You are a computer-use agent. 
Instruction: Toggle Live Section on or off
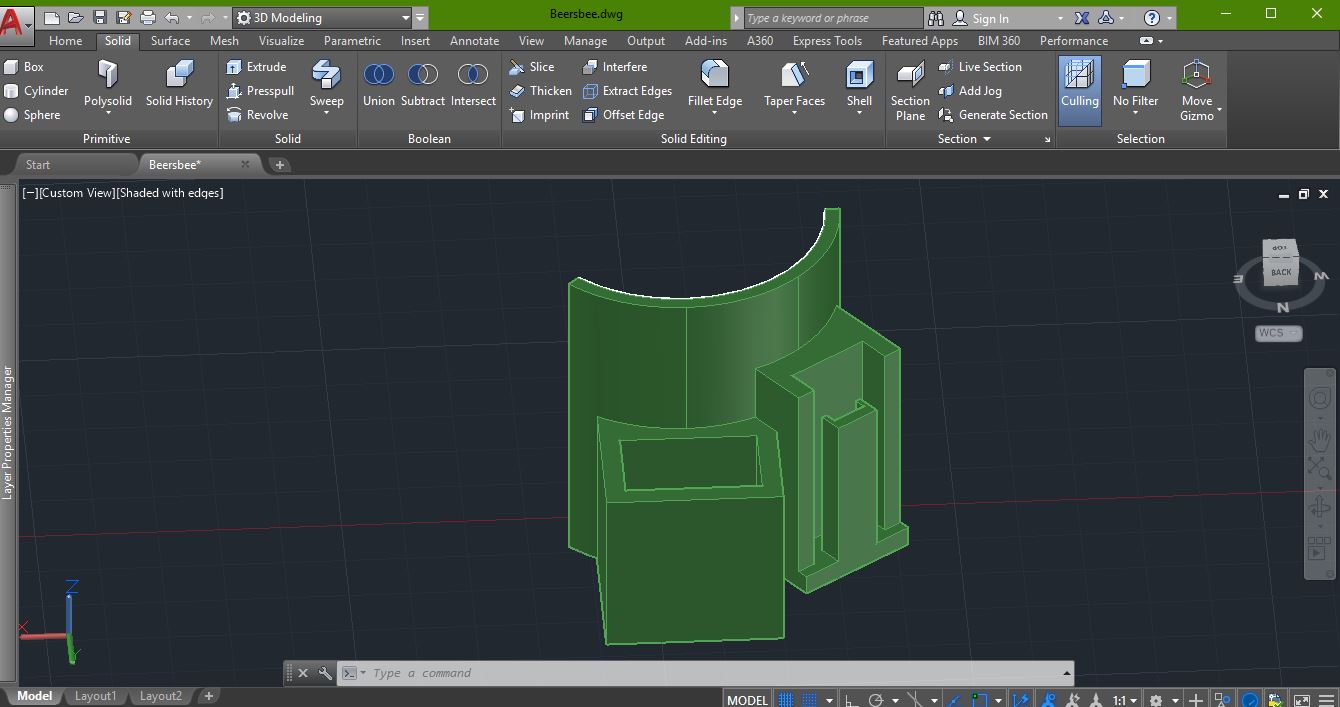pyautogui.click(x=979, y=67)
